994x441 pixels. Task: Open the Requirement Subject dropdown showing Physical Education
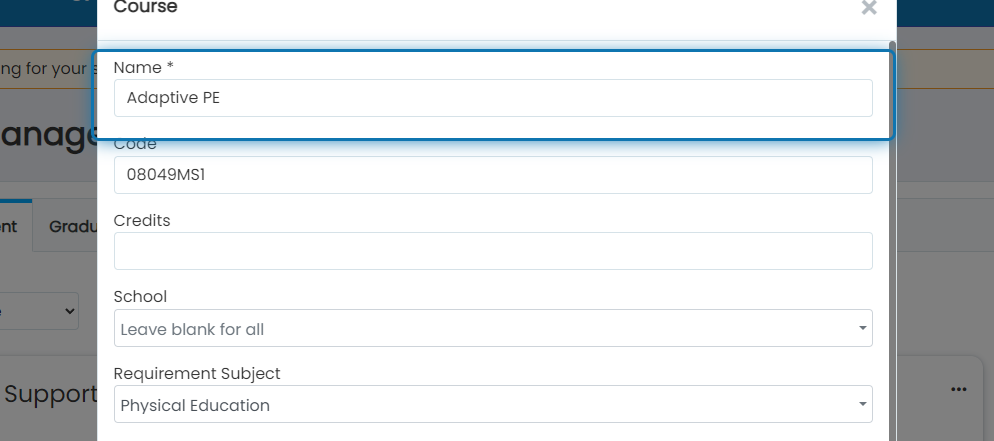pos(493,404)
